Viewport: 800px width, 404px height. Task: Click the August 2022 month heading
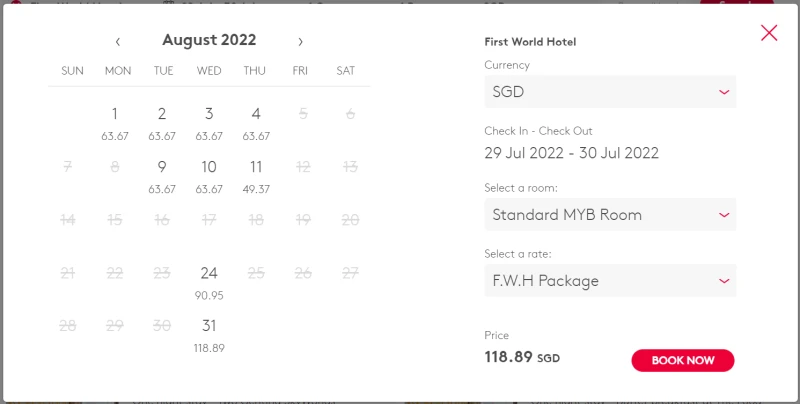click(209, 41)
